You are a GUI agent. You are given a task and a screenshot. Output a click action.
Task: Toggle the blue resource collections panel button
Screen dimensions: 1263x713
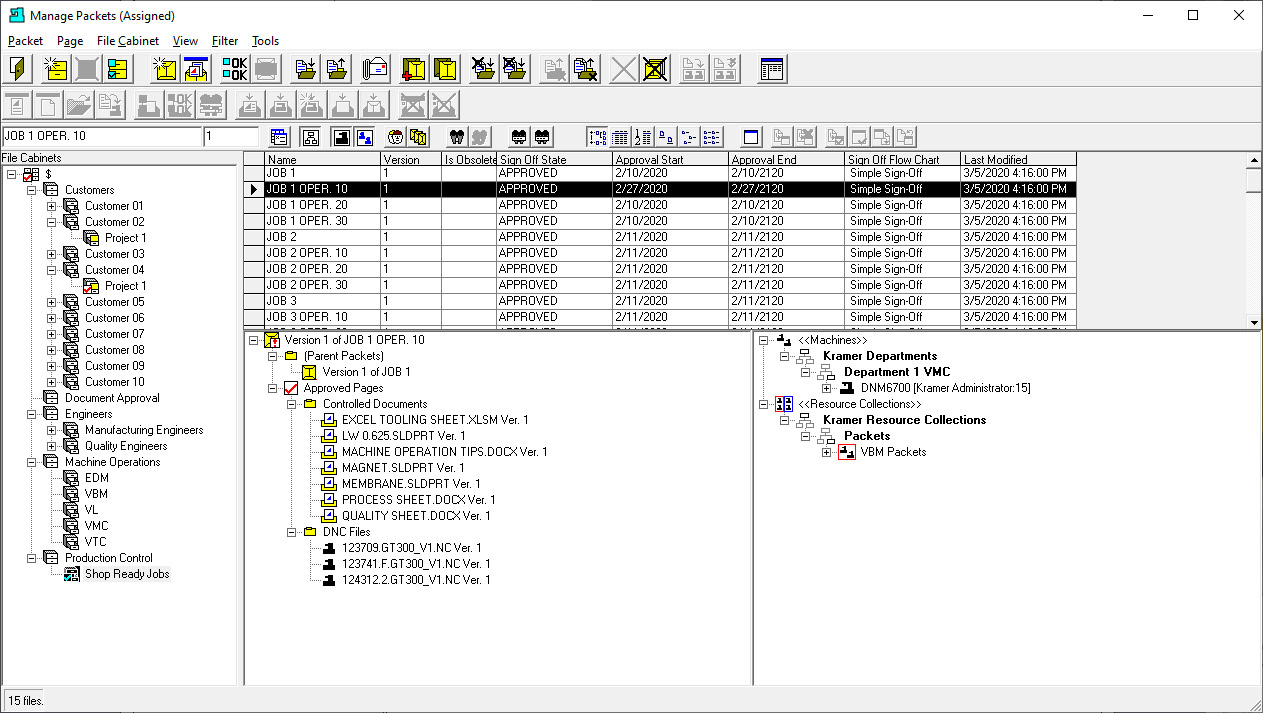click(364, 137)
